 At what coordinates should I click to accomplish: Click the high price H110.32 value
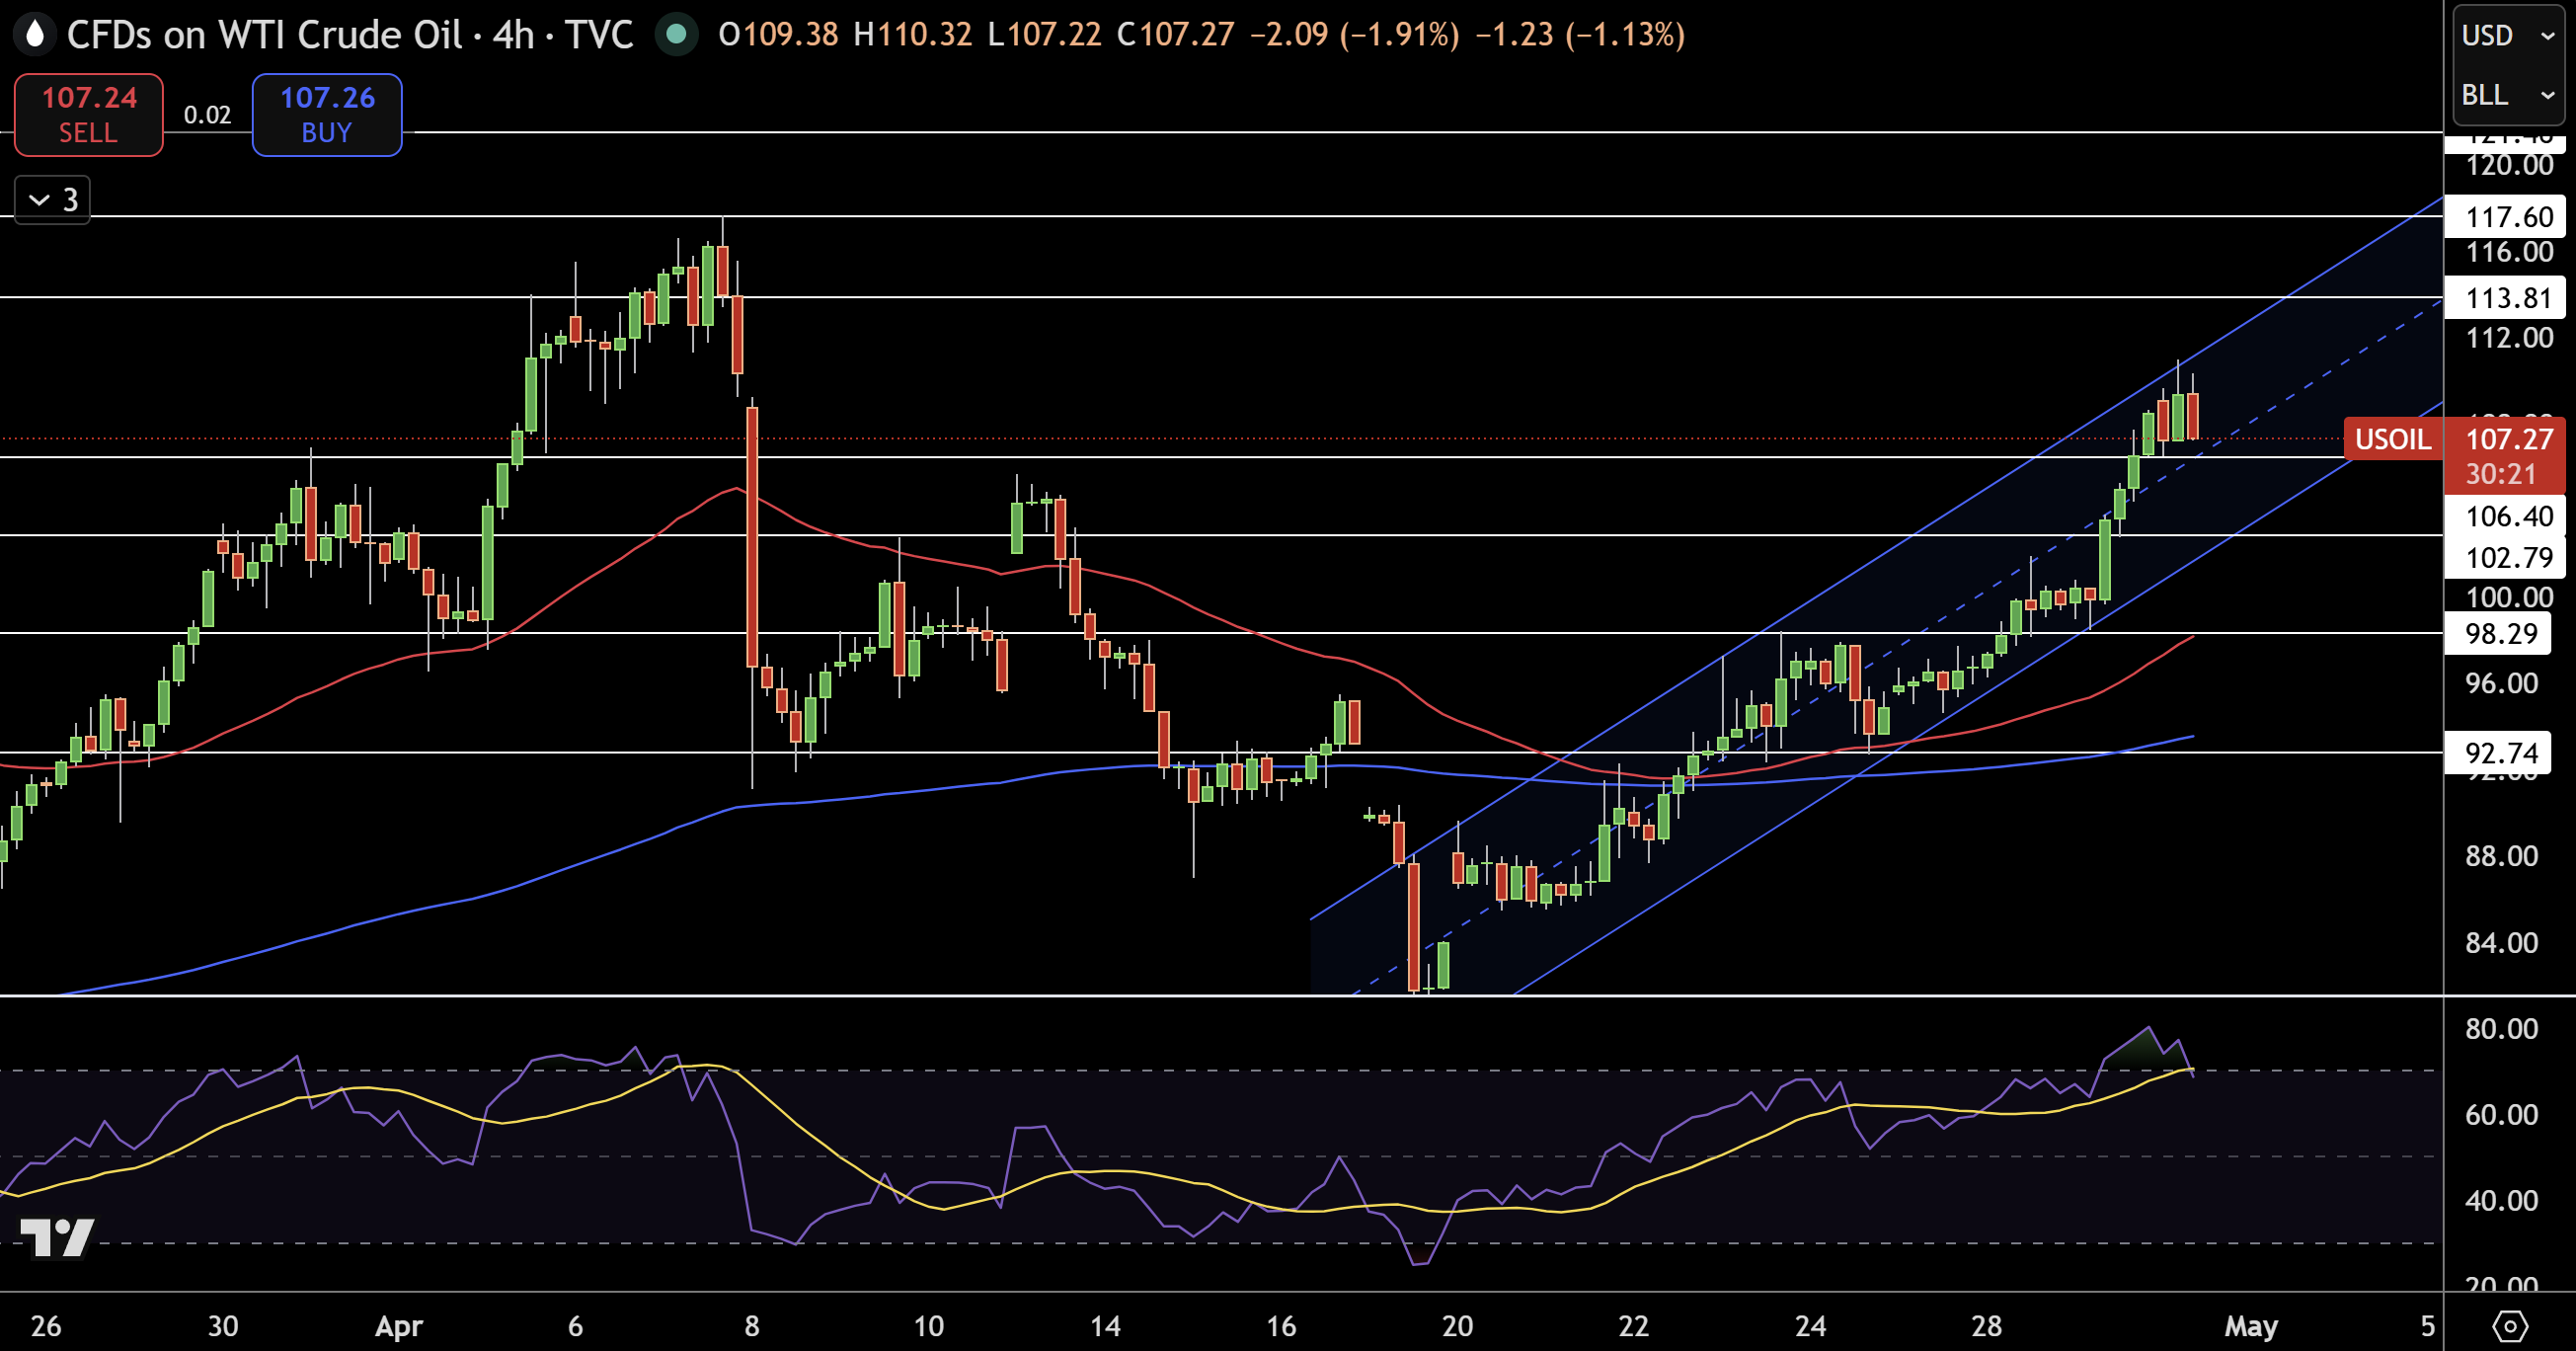[x=912, y=35]
